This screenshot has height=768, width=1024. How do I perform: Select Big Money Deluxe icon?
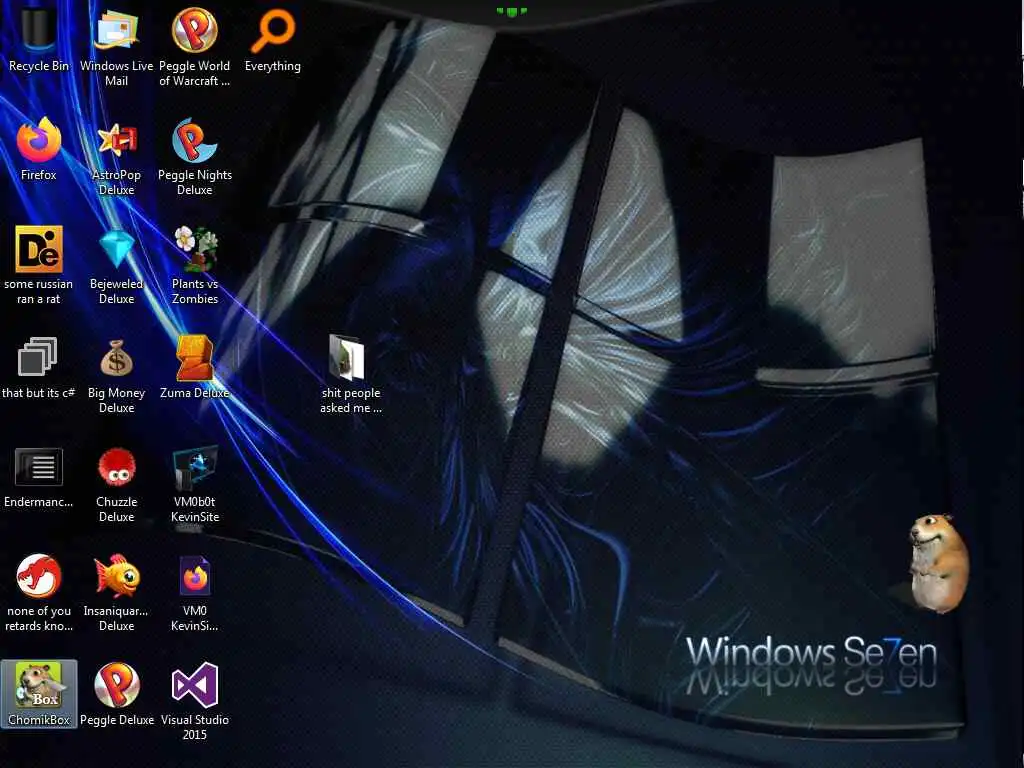click(116, 358)
